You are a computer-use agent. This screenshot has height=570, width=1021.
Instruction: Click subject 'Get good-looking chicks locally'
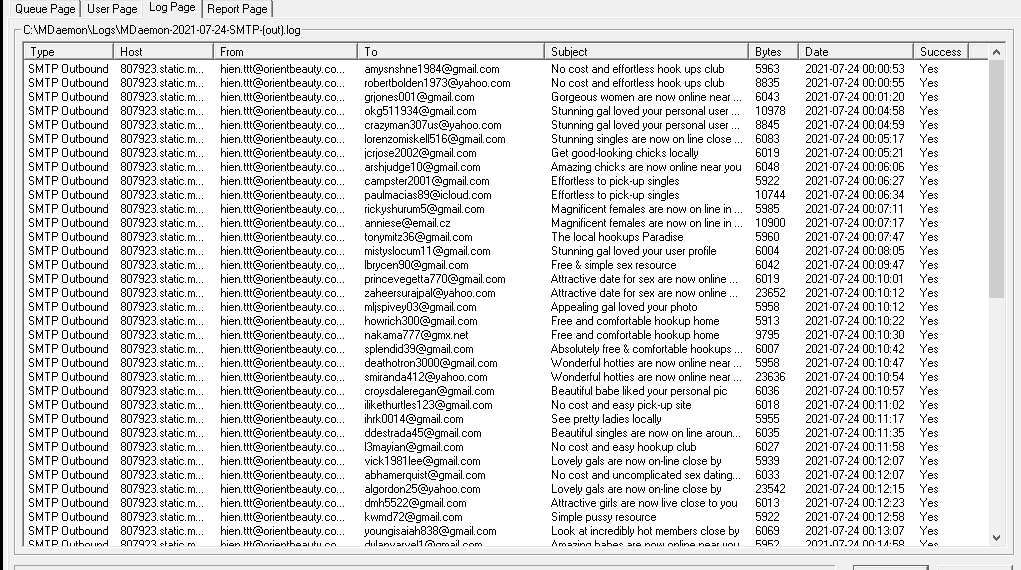(624, 153)
